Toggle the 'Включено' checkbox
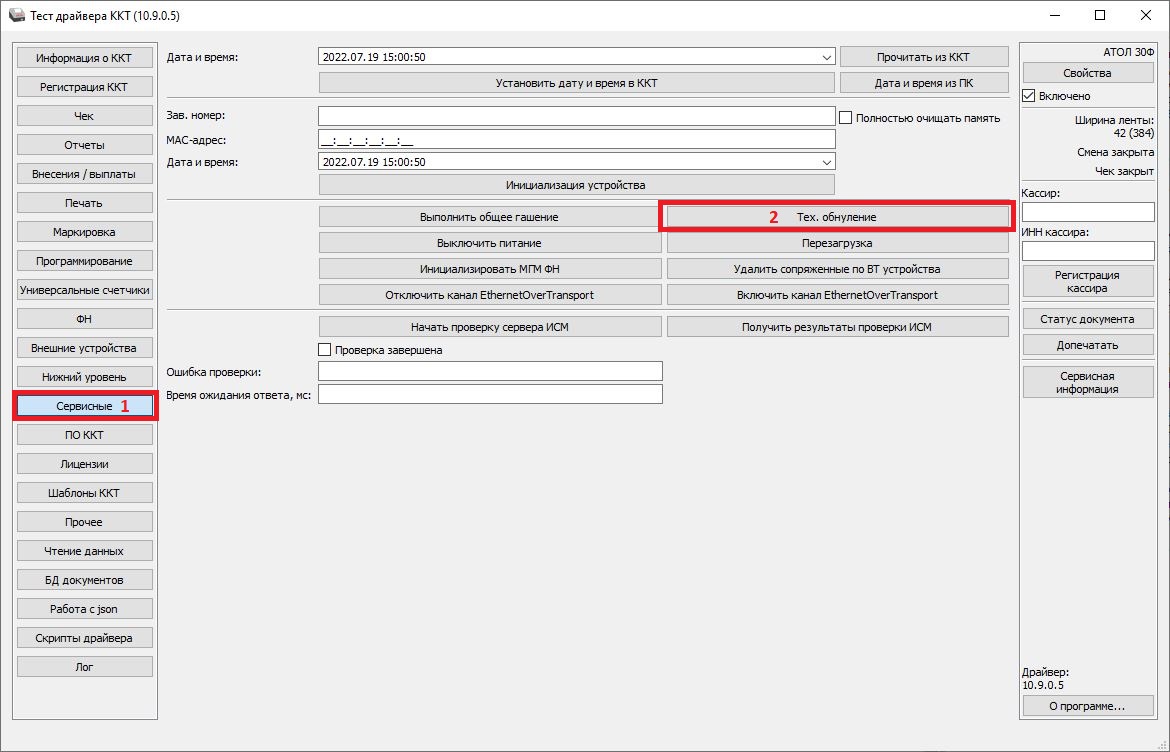 [1029, 96]
